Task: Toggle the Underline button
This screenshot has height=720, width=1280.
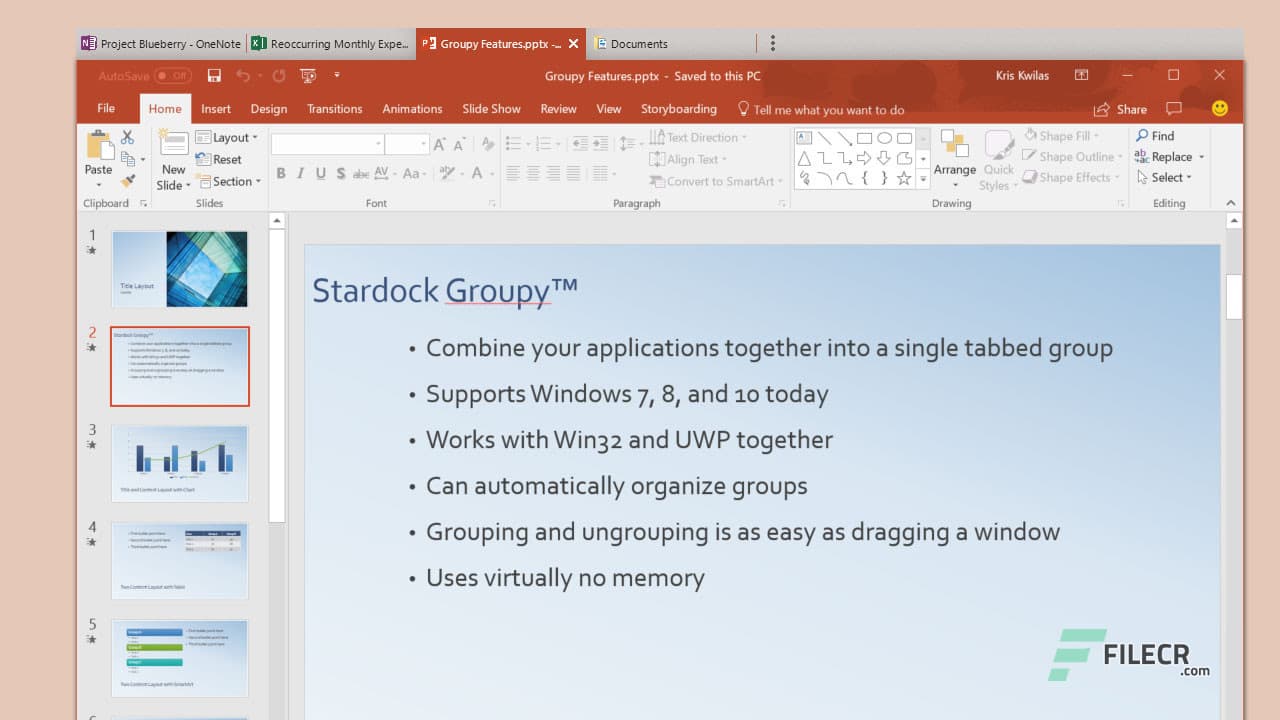Action: (x=320, y=173)
